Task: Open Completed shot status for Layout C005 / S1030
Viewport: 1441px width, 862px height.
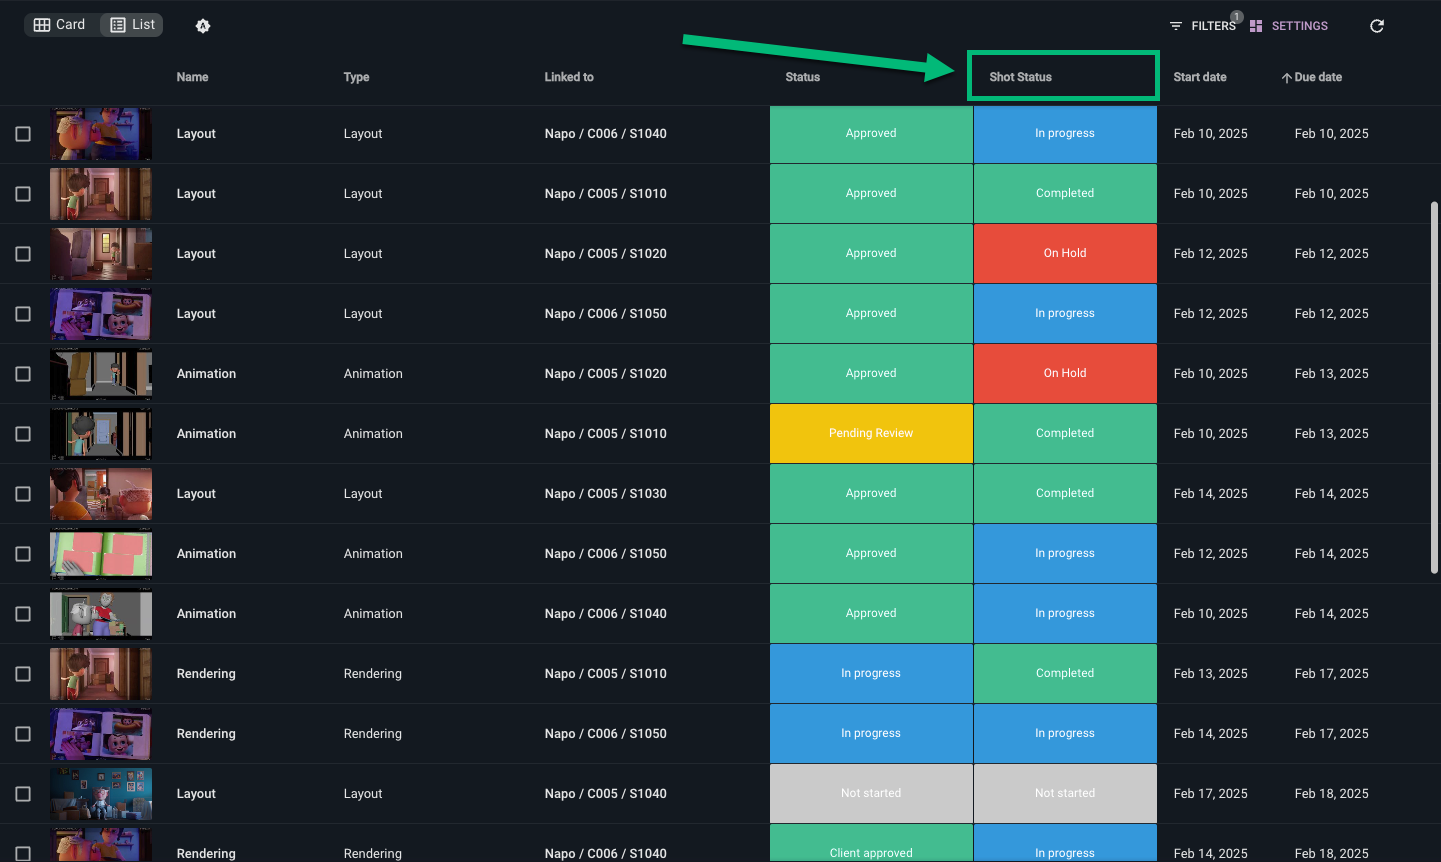Action: 1065,494
